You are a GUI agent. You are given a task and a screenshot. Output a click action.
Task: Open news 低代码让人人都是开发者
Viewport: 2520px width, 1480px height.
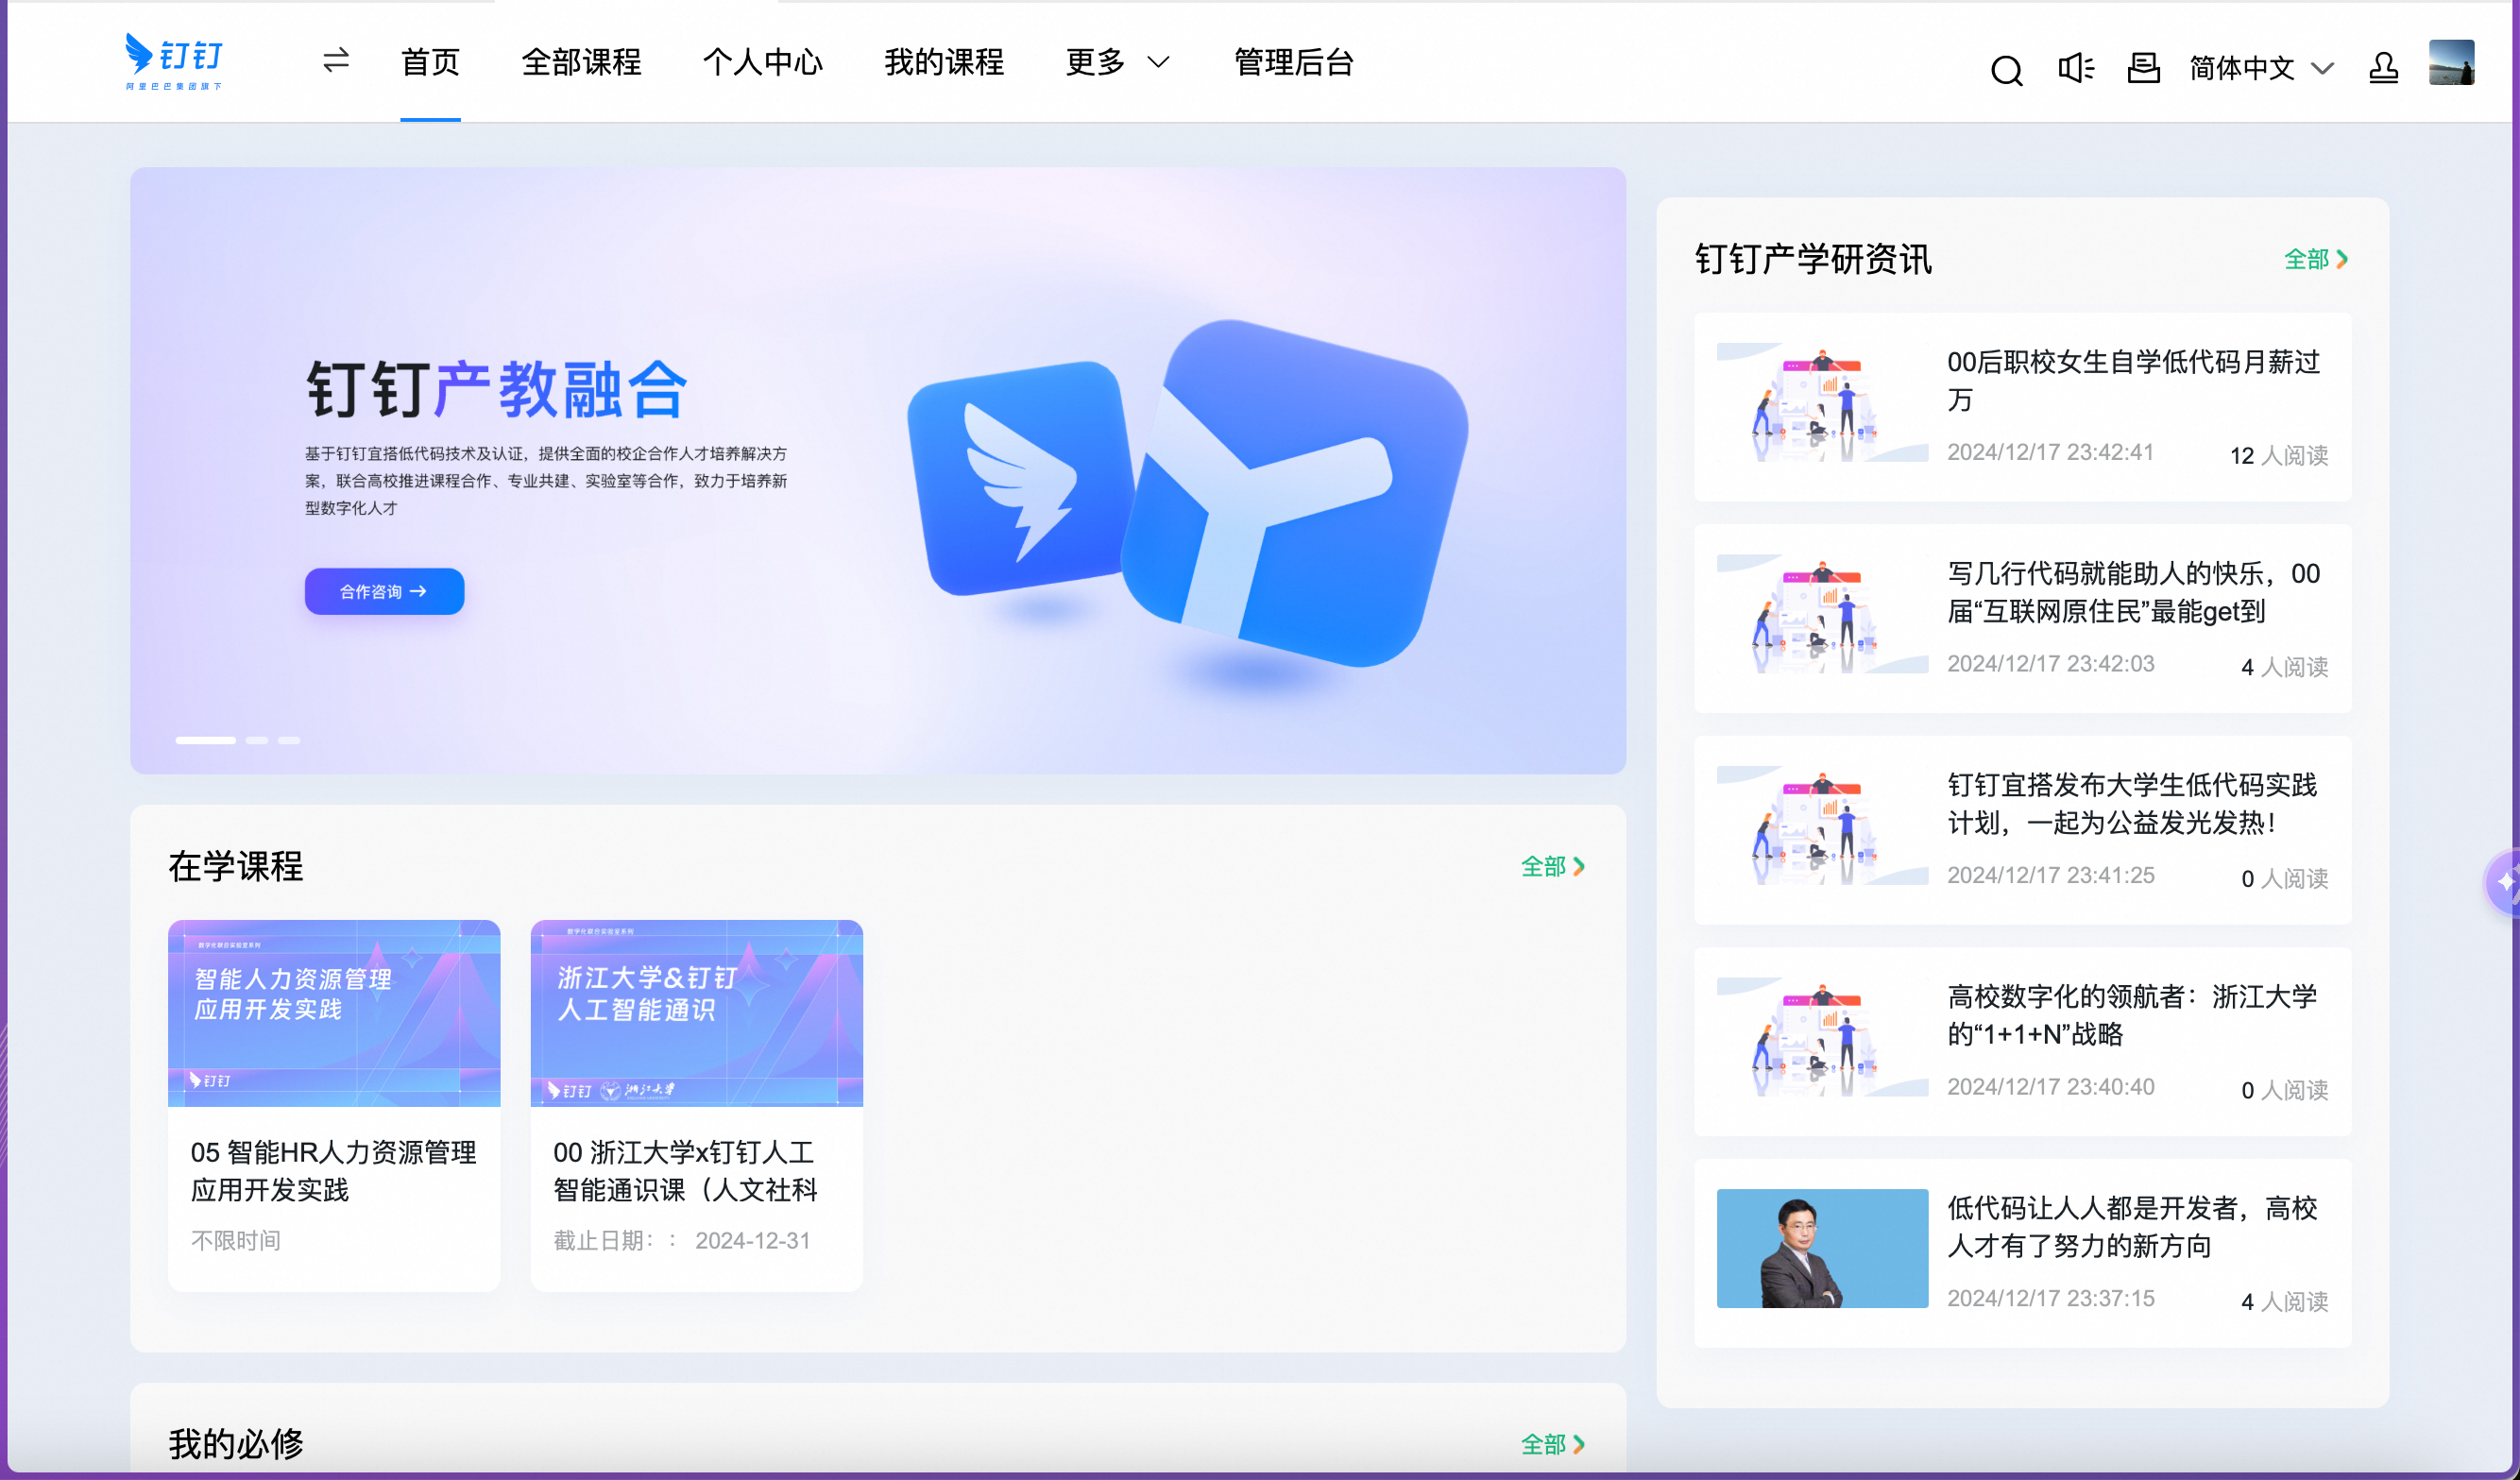tap(2131, 1226)
